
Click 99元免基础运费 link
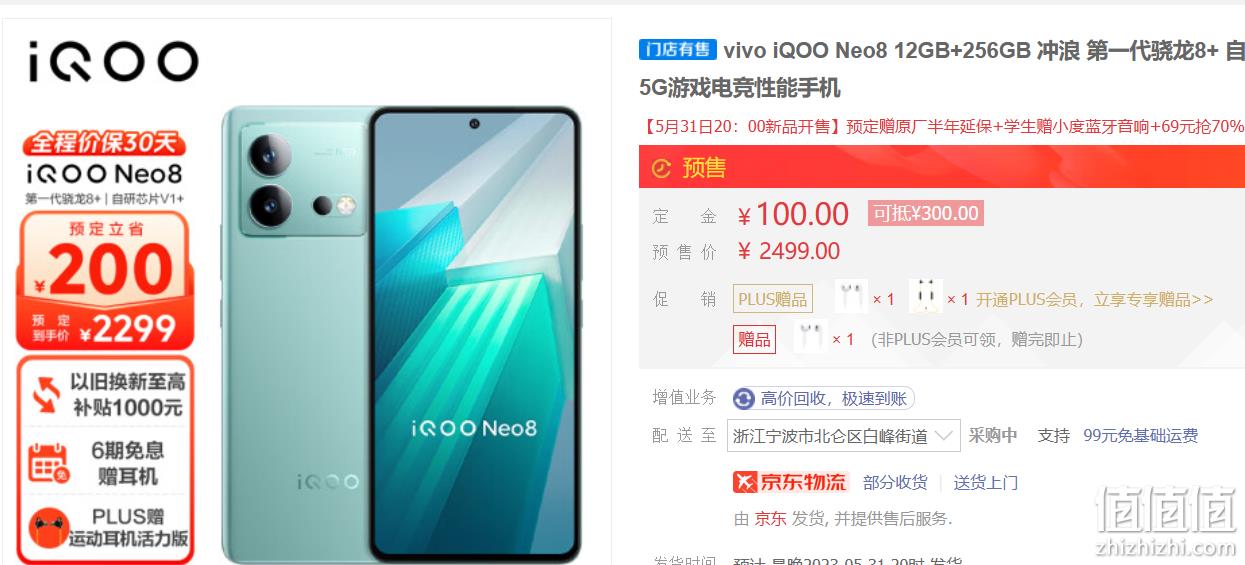pos(1140,436)
